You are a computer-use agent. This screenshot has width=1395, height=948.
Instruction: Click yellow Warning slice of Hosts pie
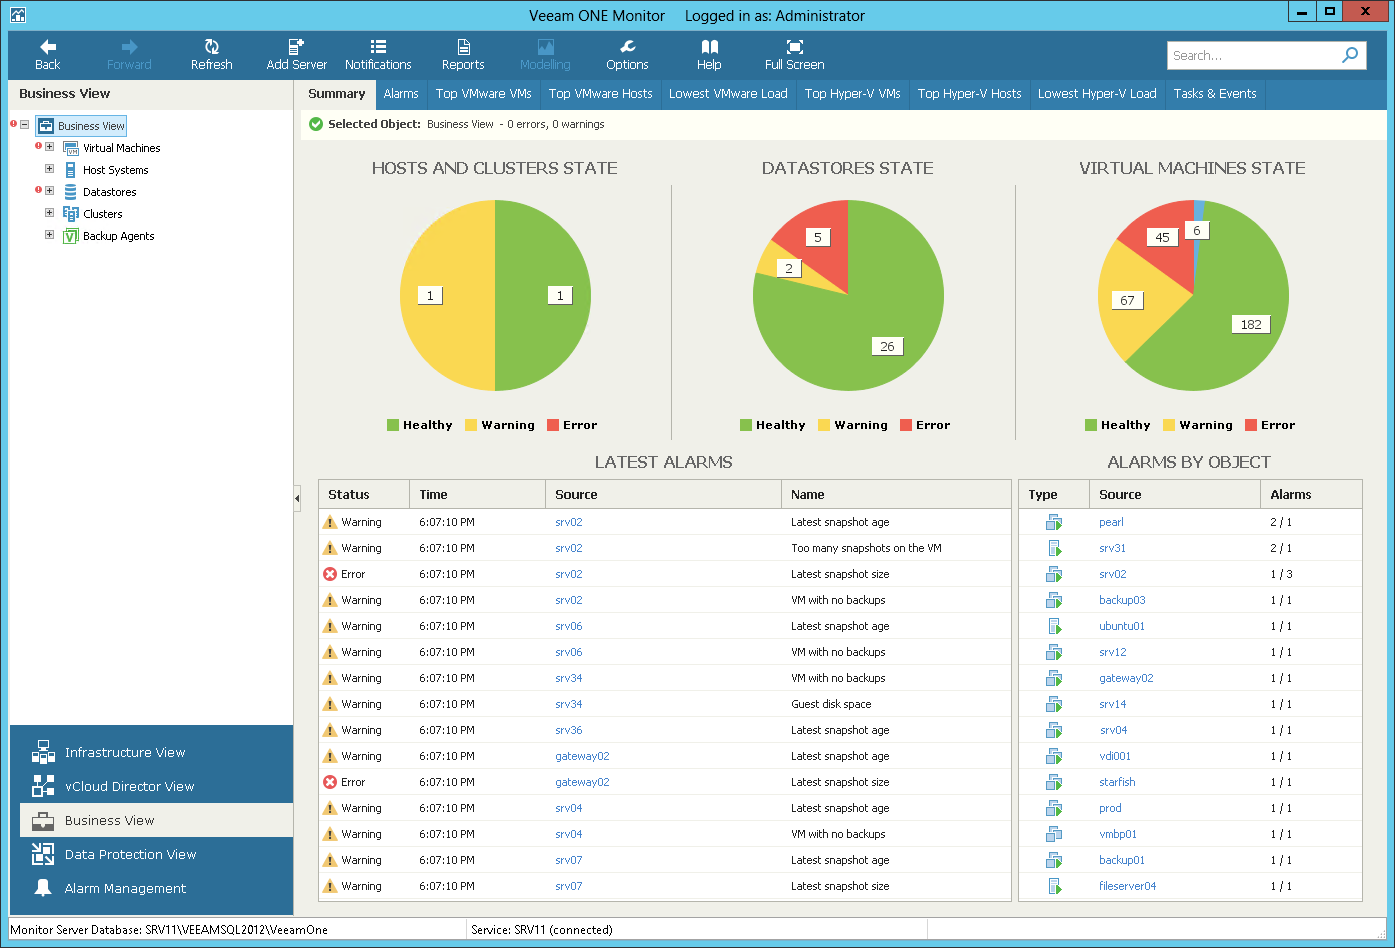click(447, 296)
